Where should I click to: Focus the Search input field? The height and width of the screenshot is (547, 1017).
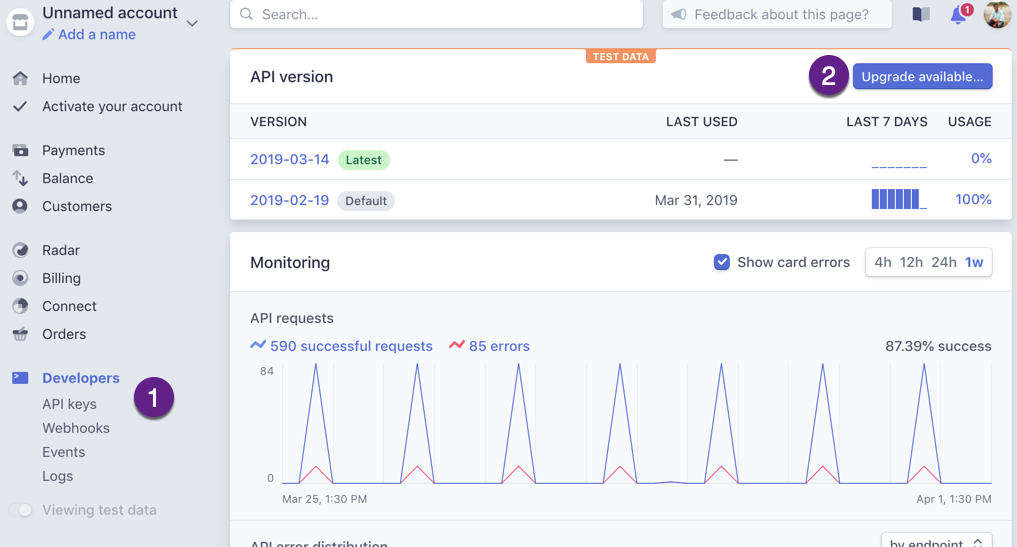click(437, 14)
